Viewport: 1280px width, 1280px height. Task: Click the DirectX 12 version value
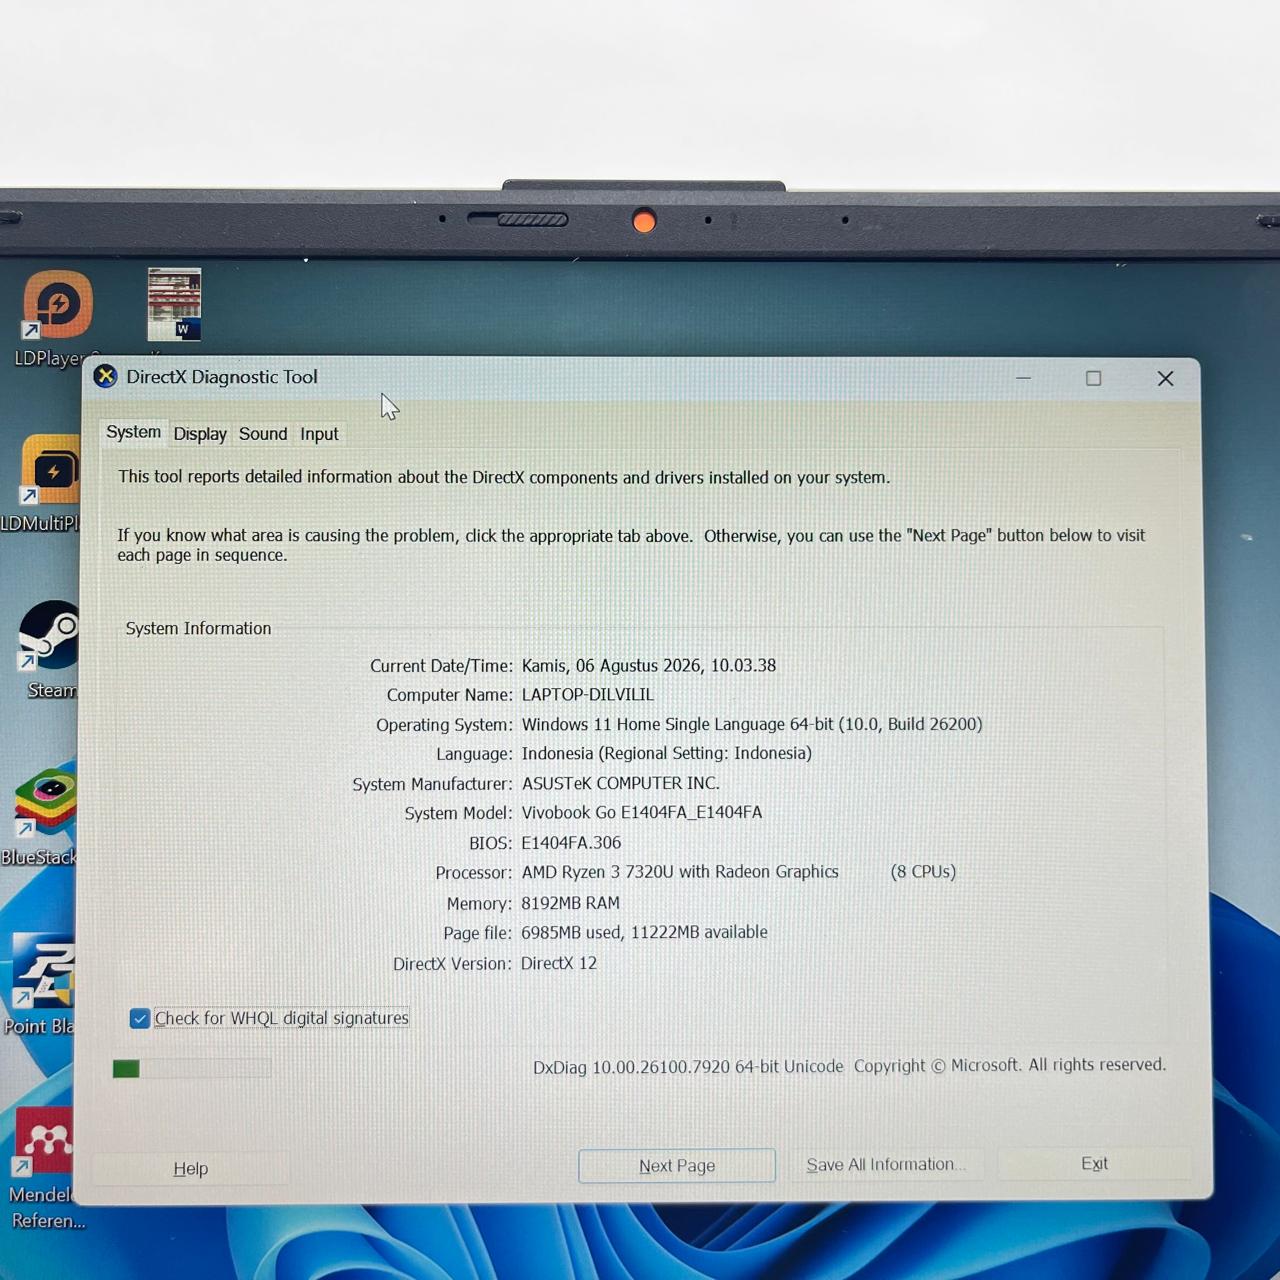pyautogui.click(x=559, y=963)
